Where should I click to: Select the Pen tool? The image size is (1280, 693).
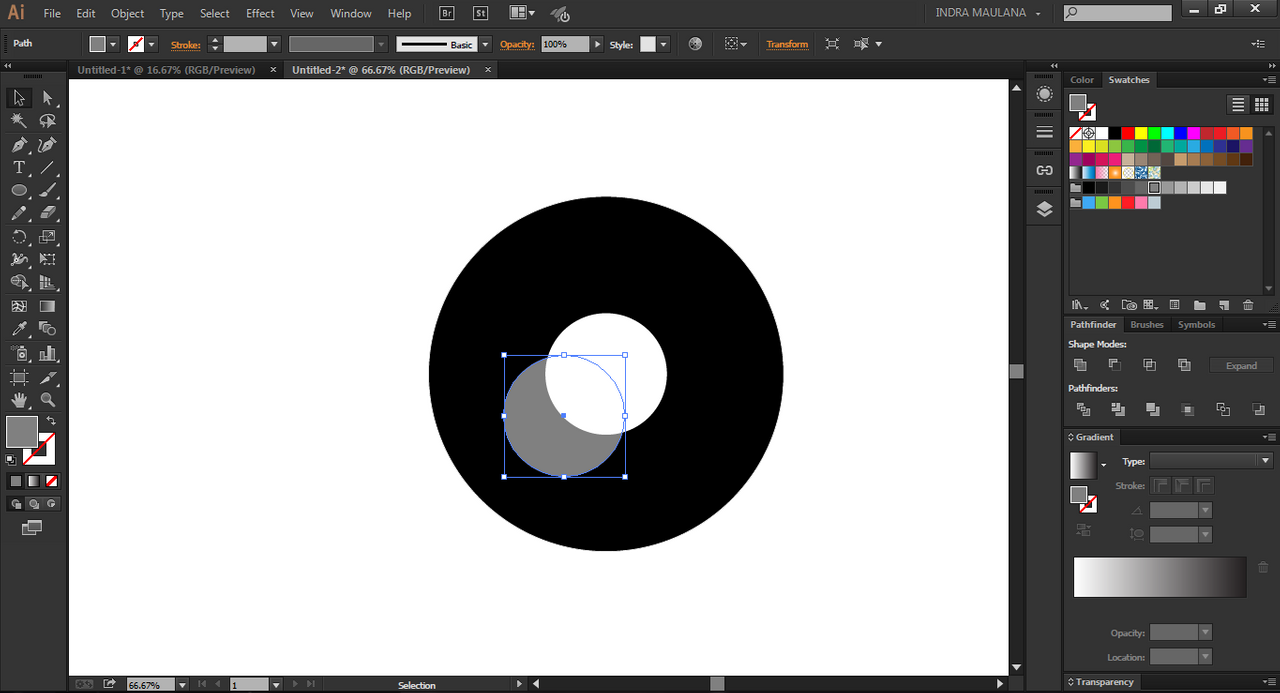point(18,145)
